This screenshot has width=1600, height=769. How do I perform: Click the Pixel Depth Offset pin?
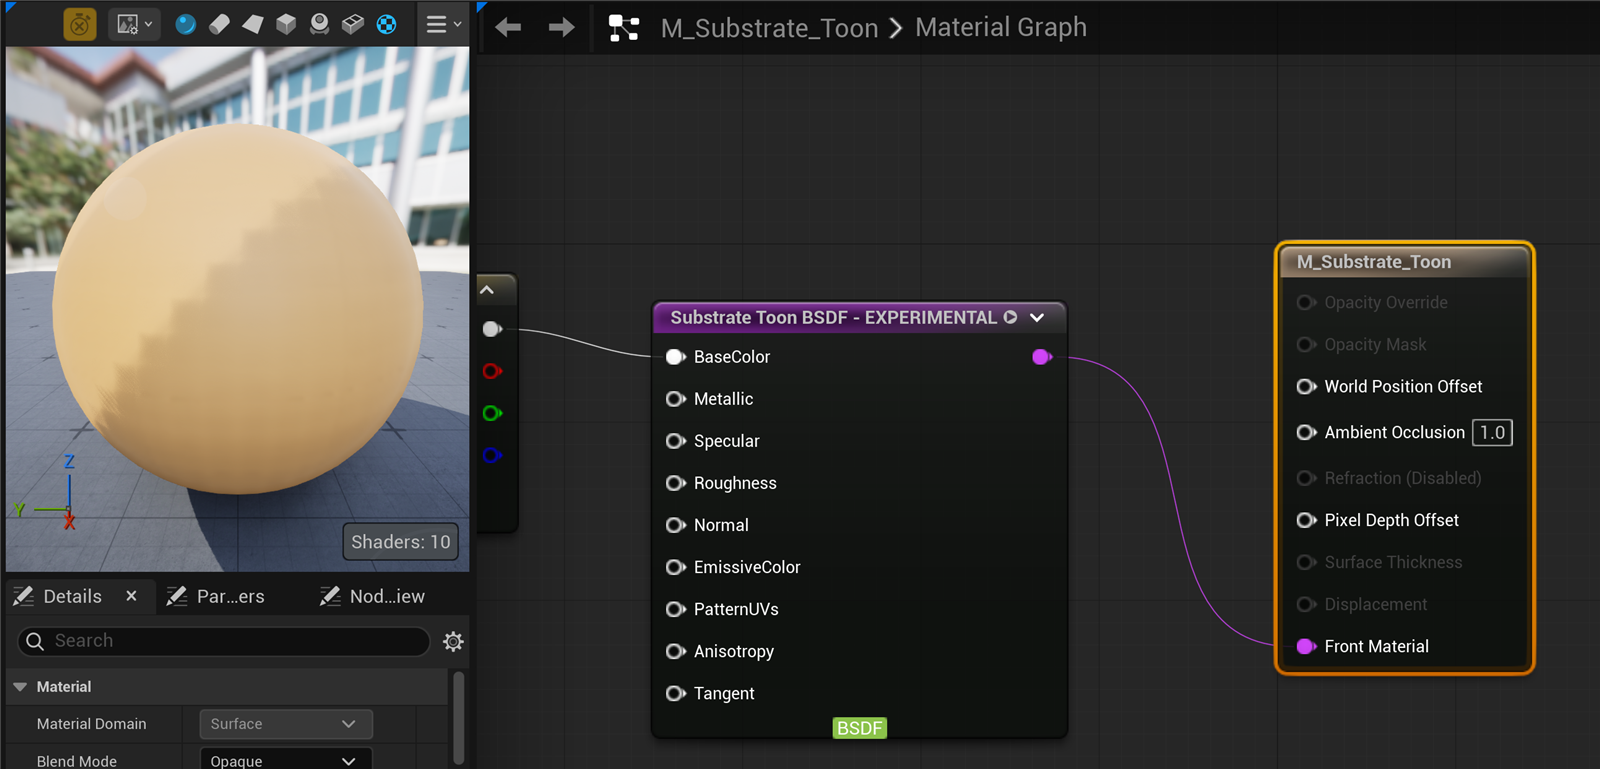(1306, 520)
